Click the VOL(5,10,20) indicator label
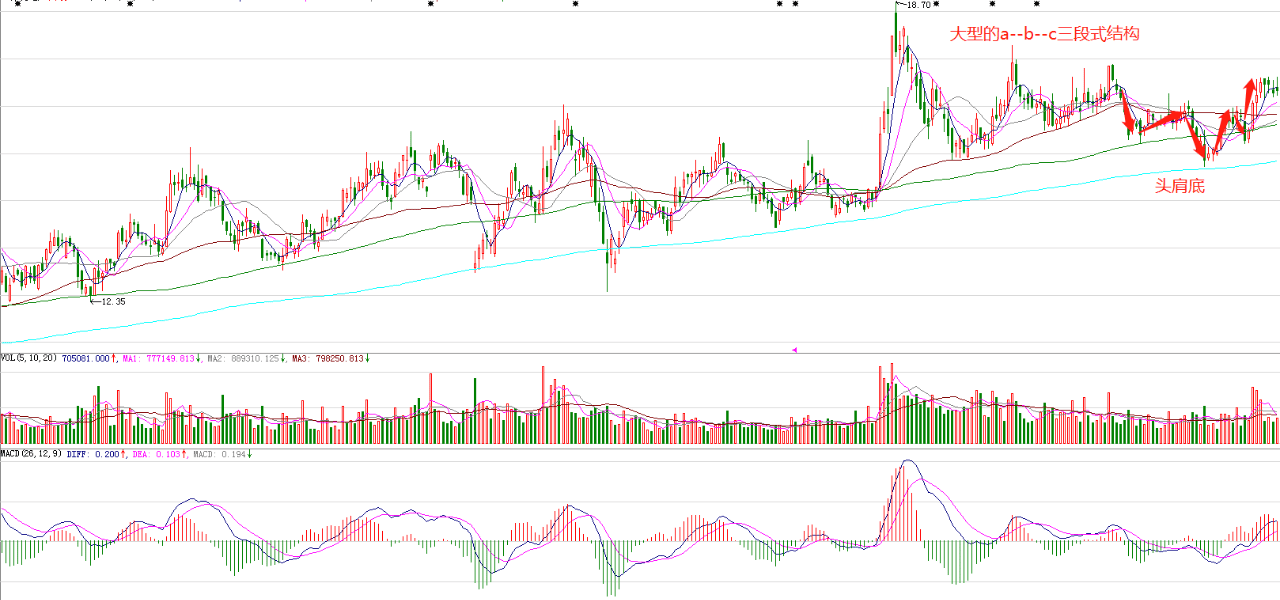 coord(29,358)
